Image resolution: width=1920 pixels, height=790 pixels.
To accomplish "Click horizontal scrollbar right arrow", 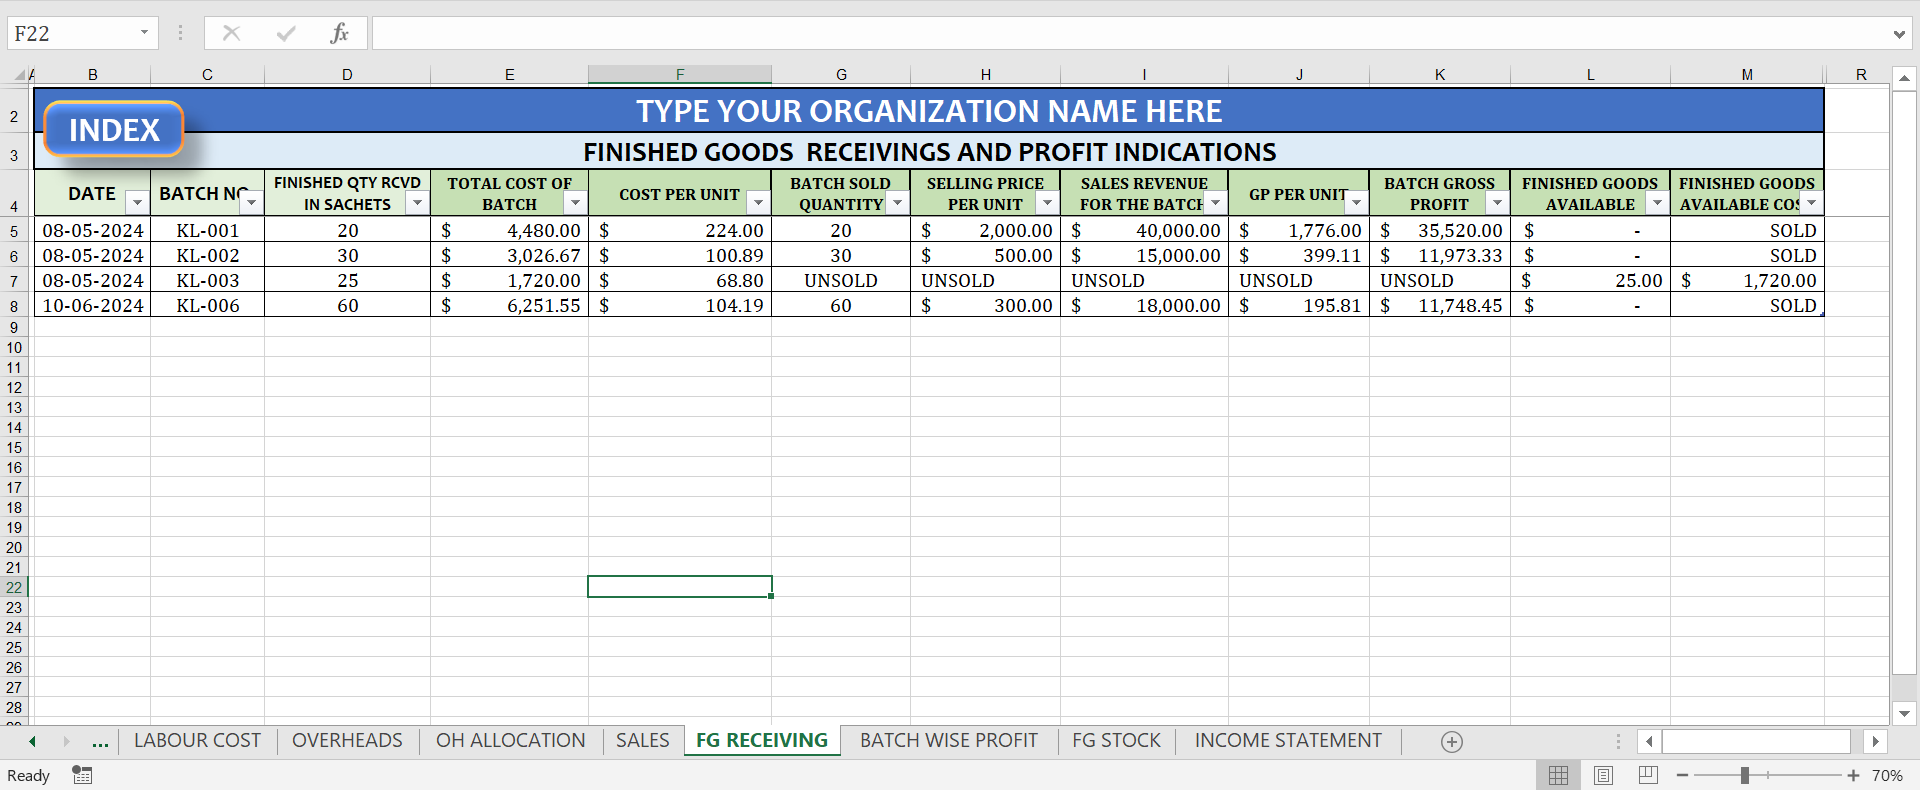I will click(1875, 741).
